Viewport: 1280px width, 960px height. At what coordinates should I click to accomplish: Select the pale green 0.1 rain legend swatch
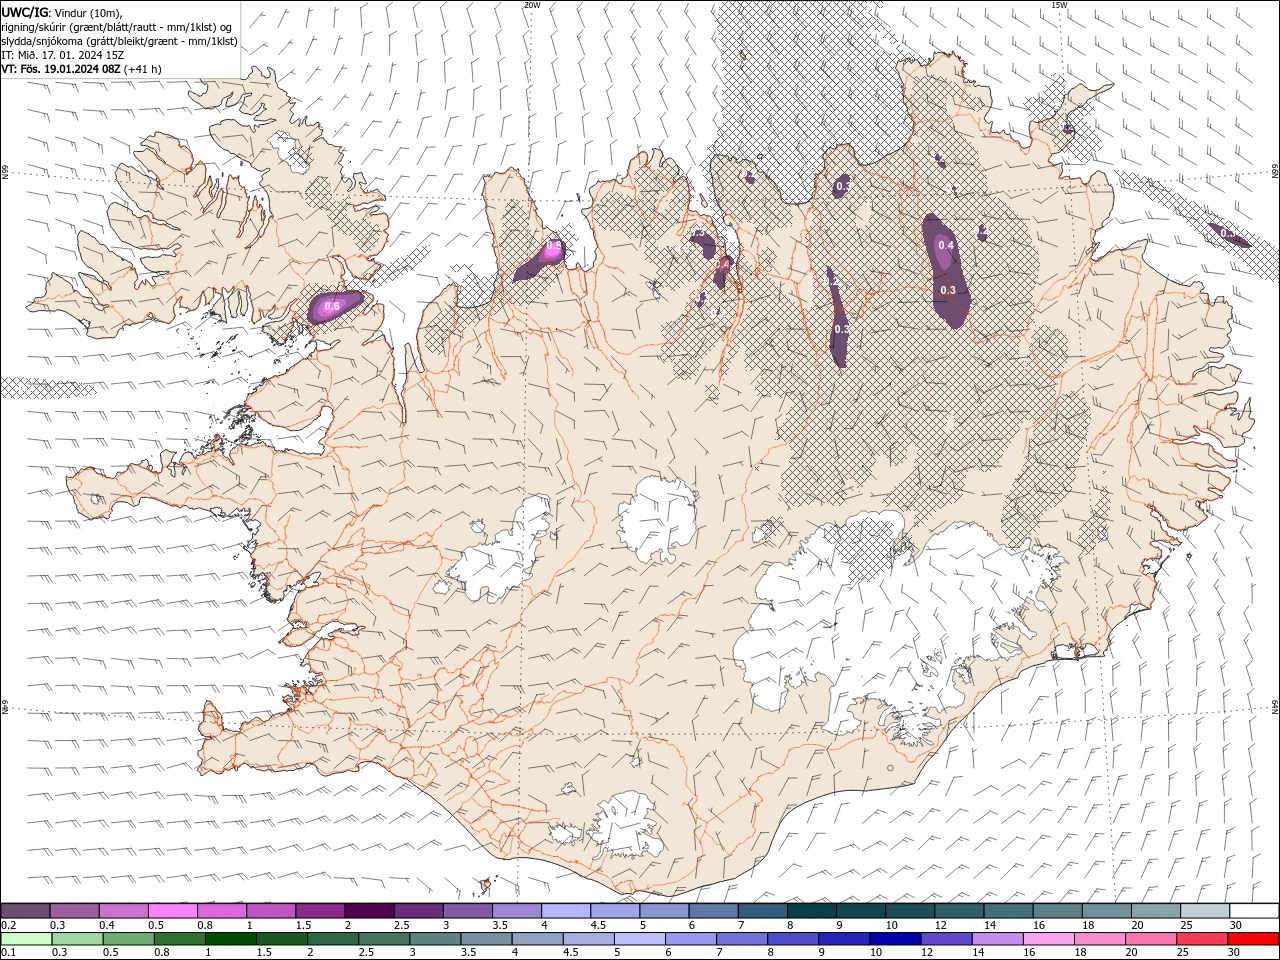click(27, 939)
